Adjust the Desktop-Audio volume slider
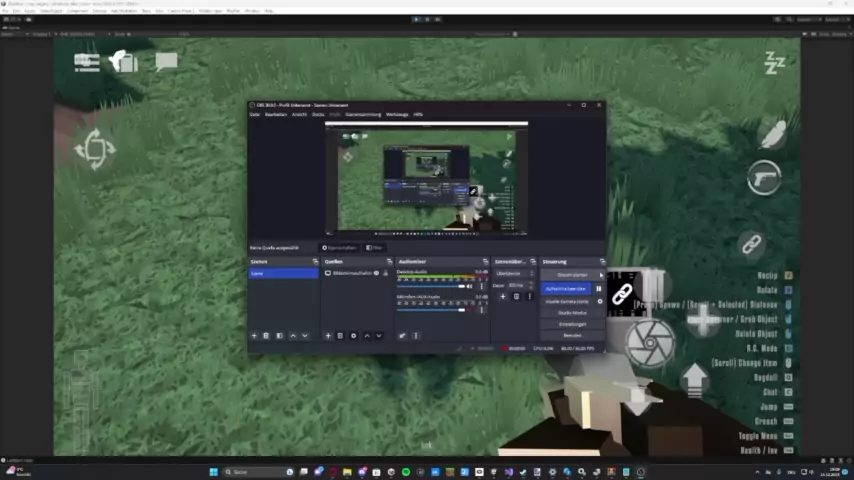This screenshot has width=854, height=480. (x=430, y=286)
